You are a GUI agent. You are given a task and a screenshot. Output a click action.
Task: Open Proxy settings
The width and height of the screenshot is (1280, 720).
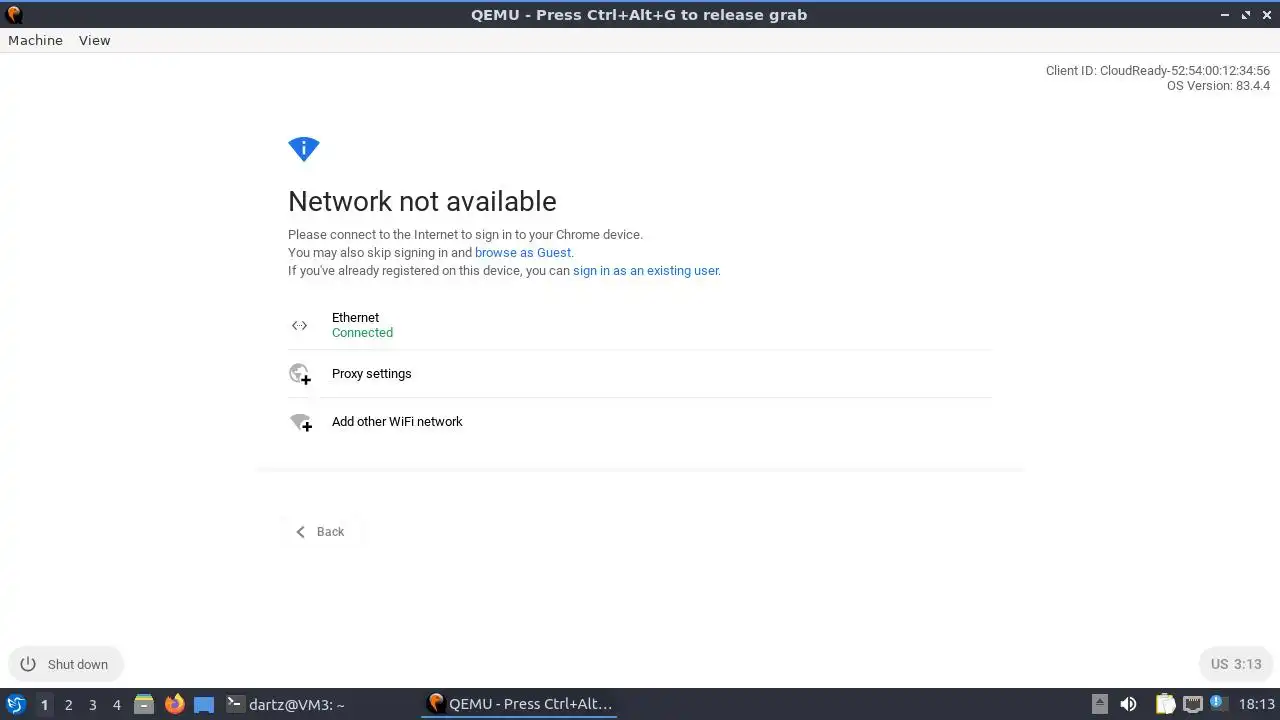pyautogui.click(x=640, y=374)
